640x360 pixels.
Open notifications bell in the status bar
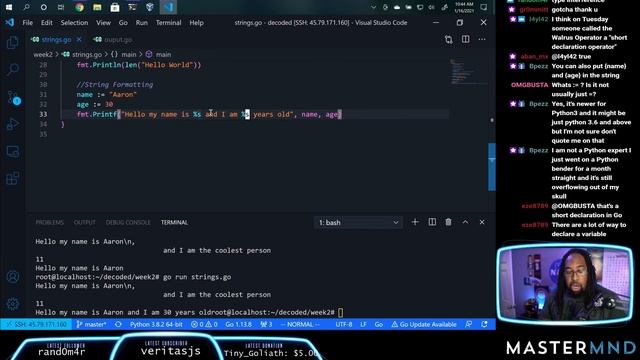[x=484, y=324]
